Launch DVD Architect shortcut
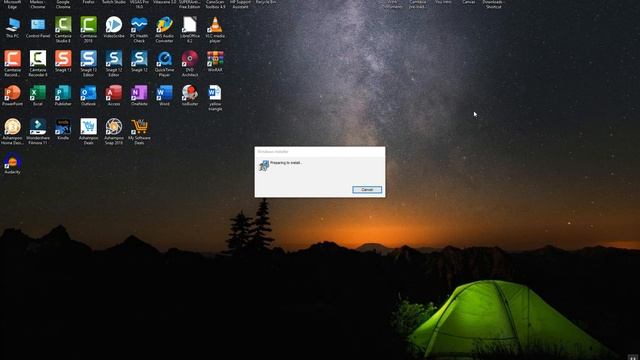 tap(190, 63)
